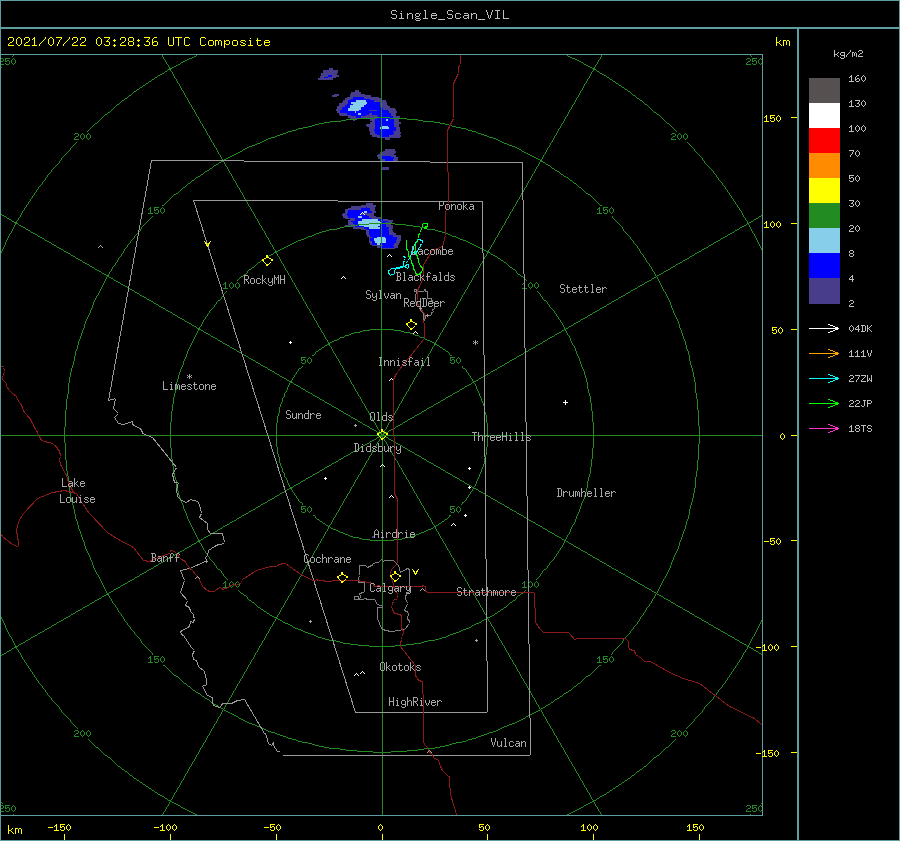Click the cyan 27ZW track arrow
Viewport: 900px width, 841px height.
[824, 378]
